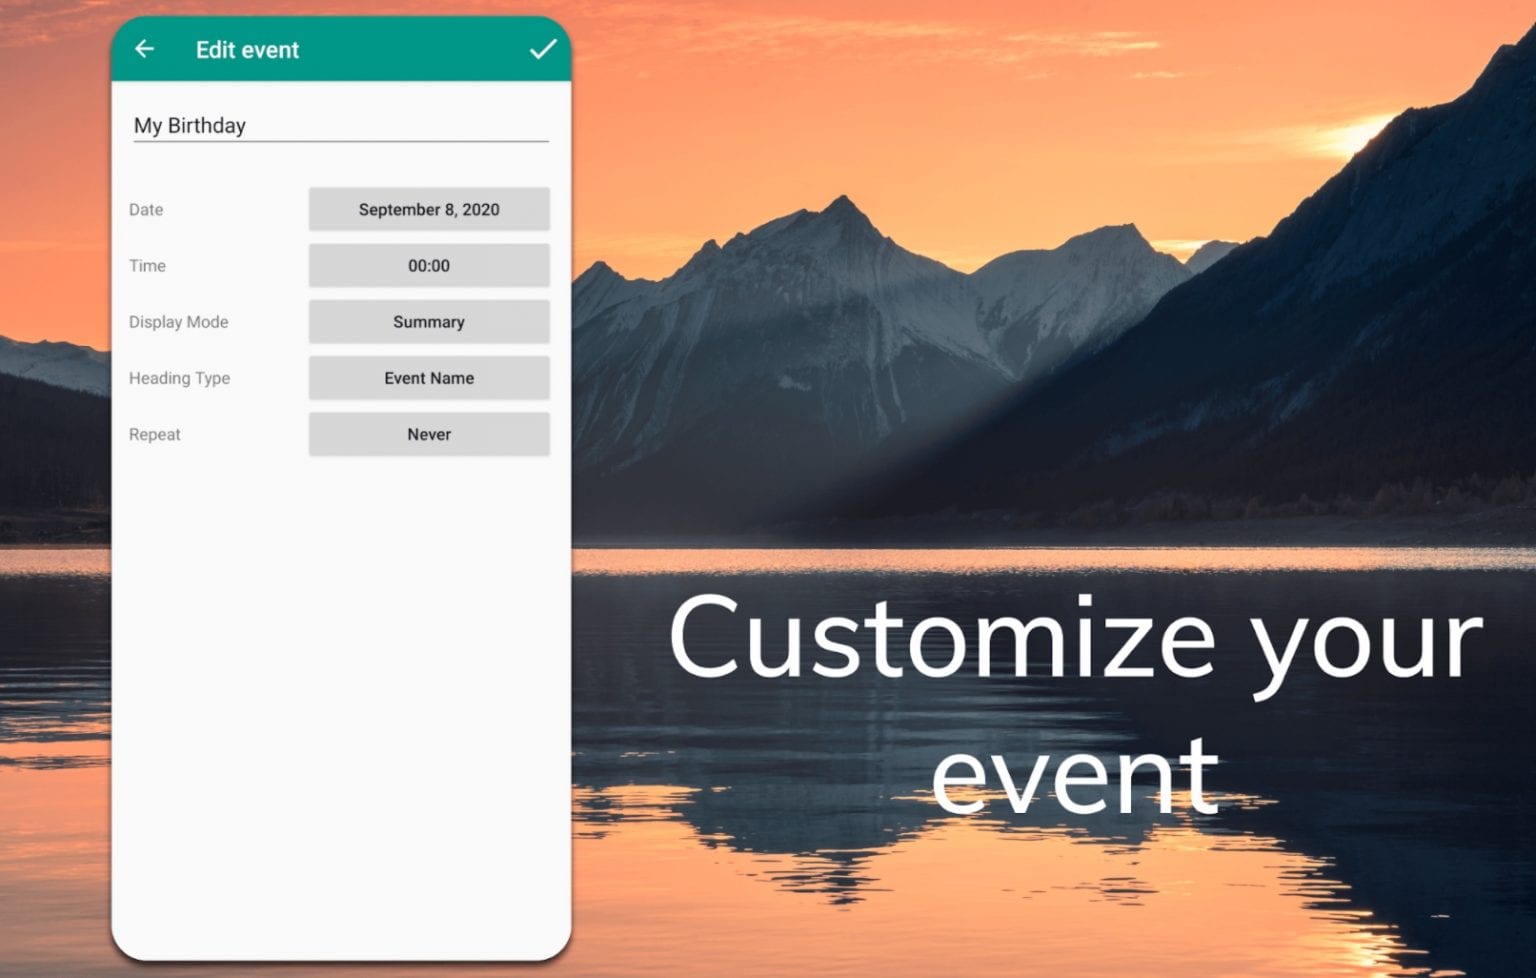Select the Event Name heading type button
Screen dimensions: 1536x978
pos(428,378)
